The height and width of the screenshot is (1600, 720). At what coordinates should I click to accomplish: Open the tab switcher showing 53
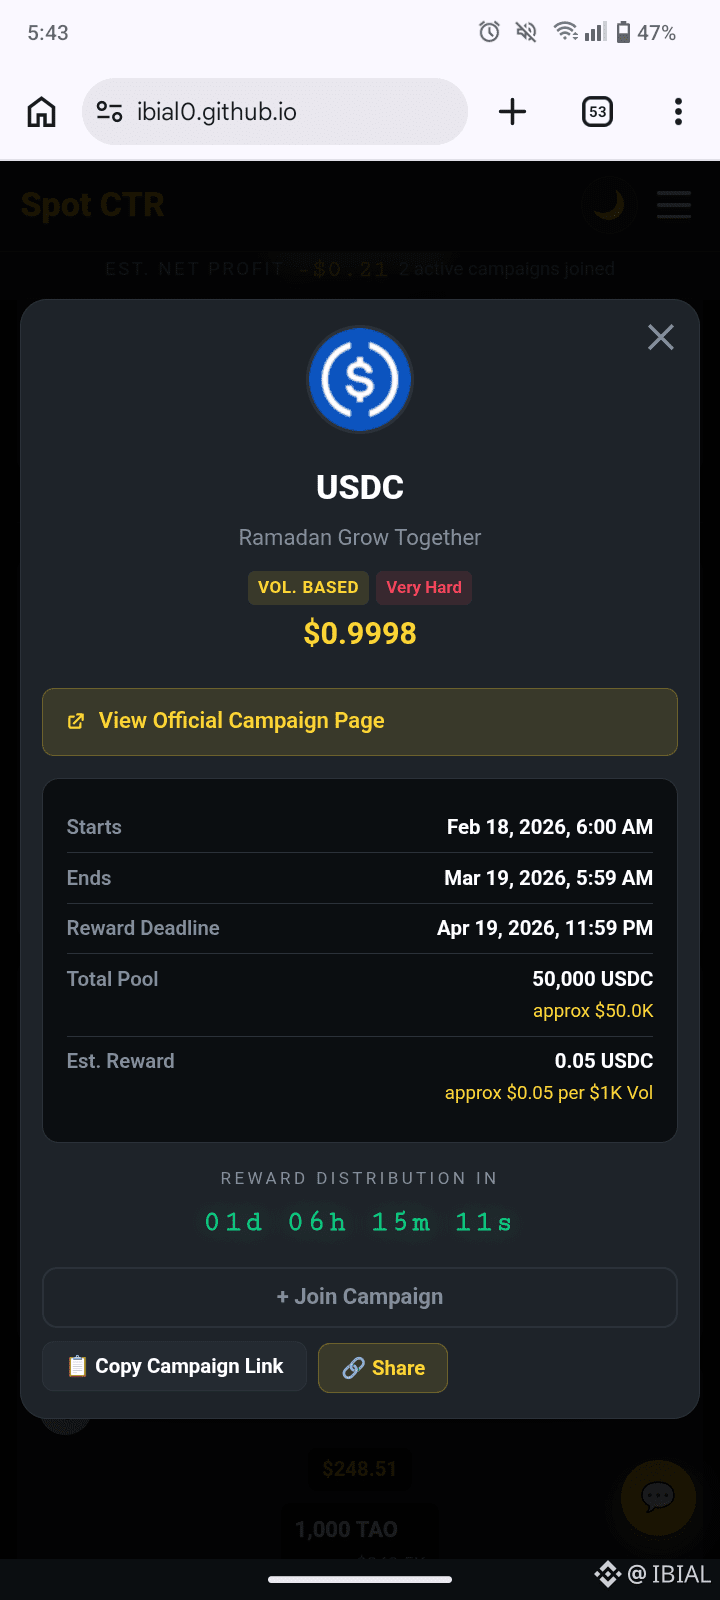click(597, 111)
